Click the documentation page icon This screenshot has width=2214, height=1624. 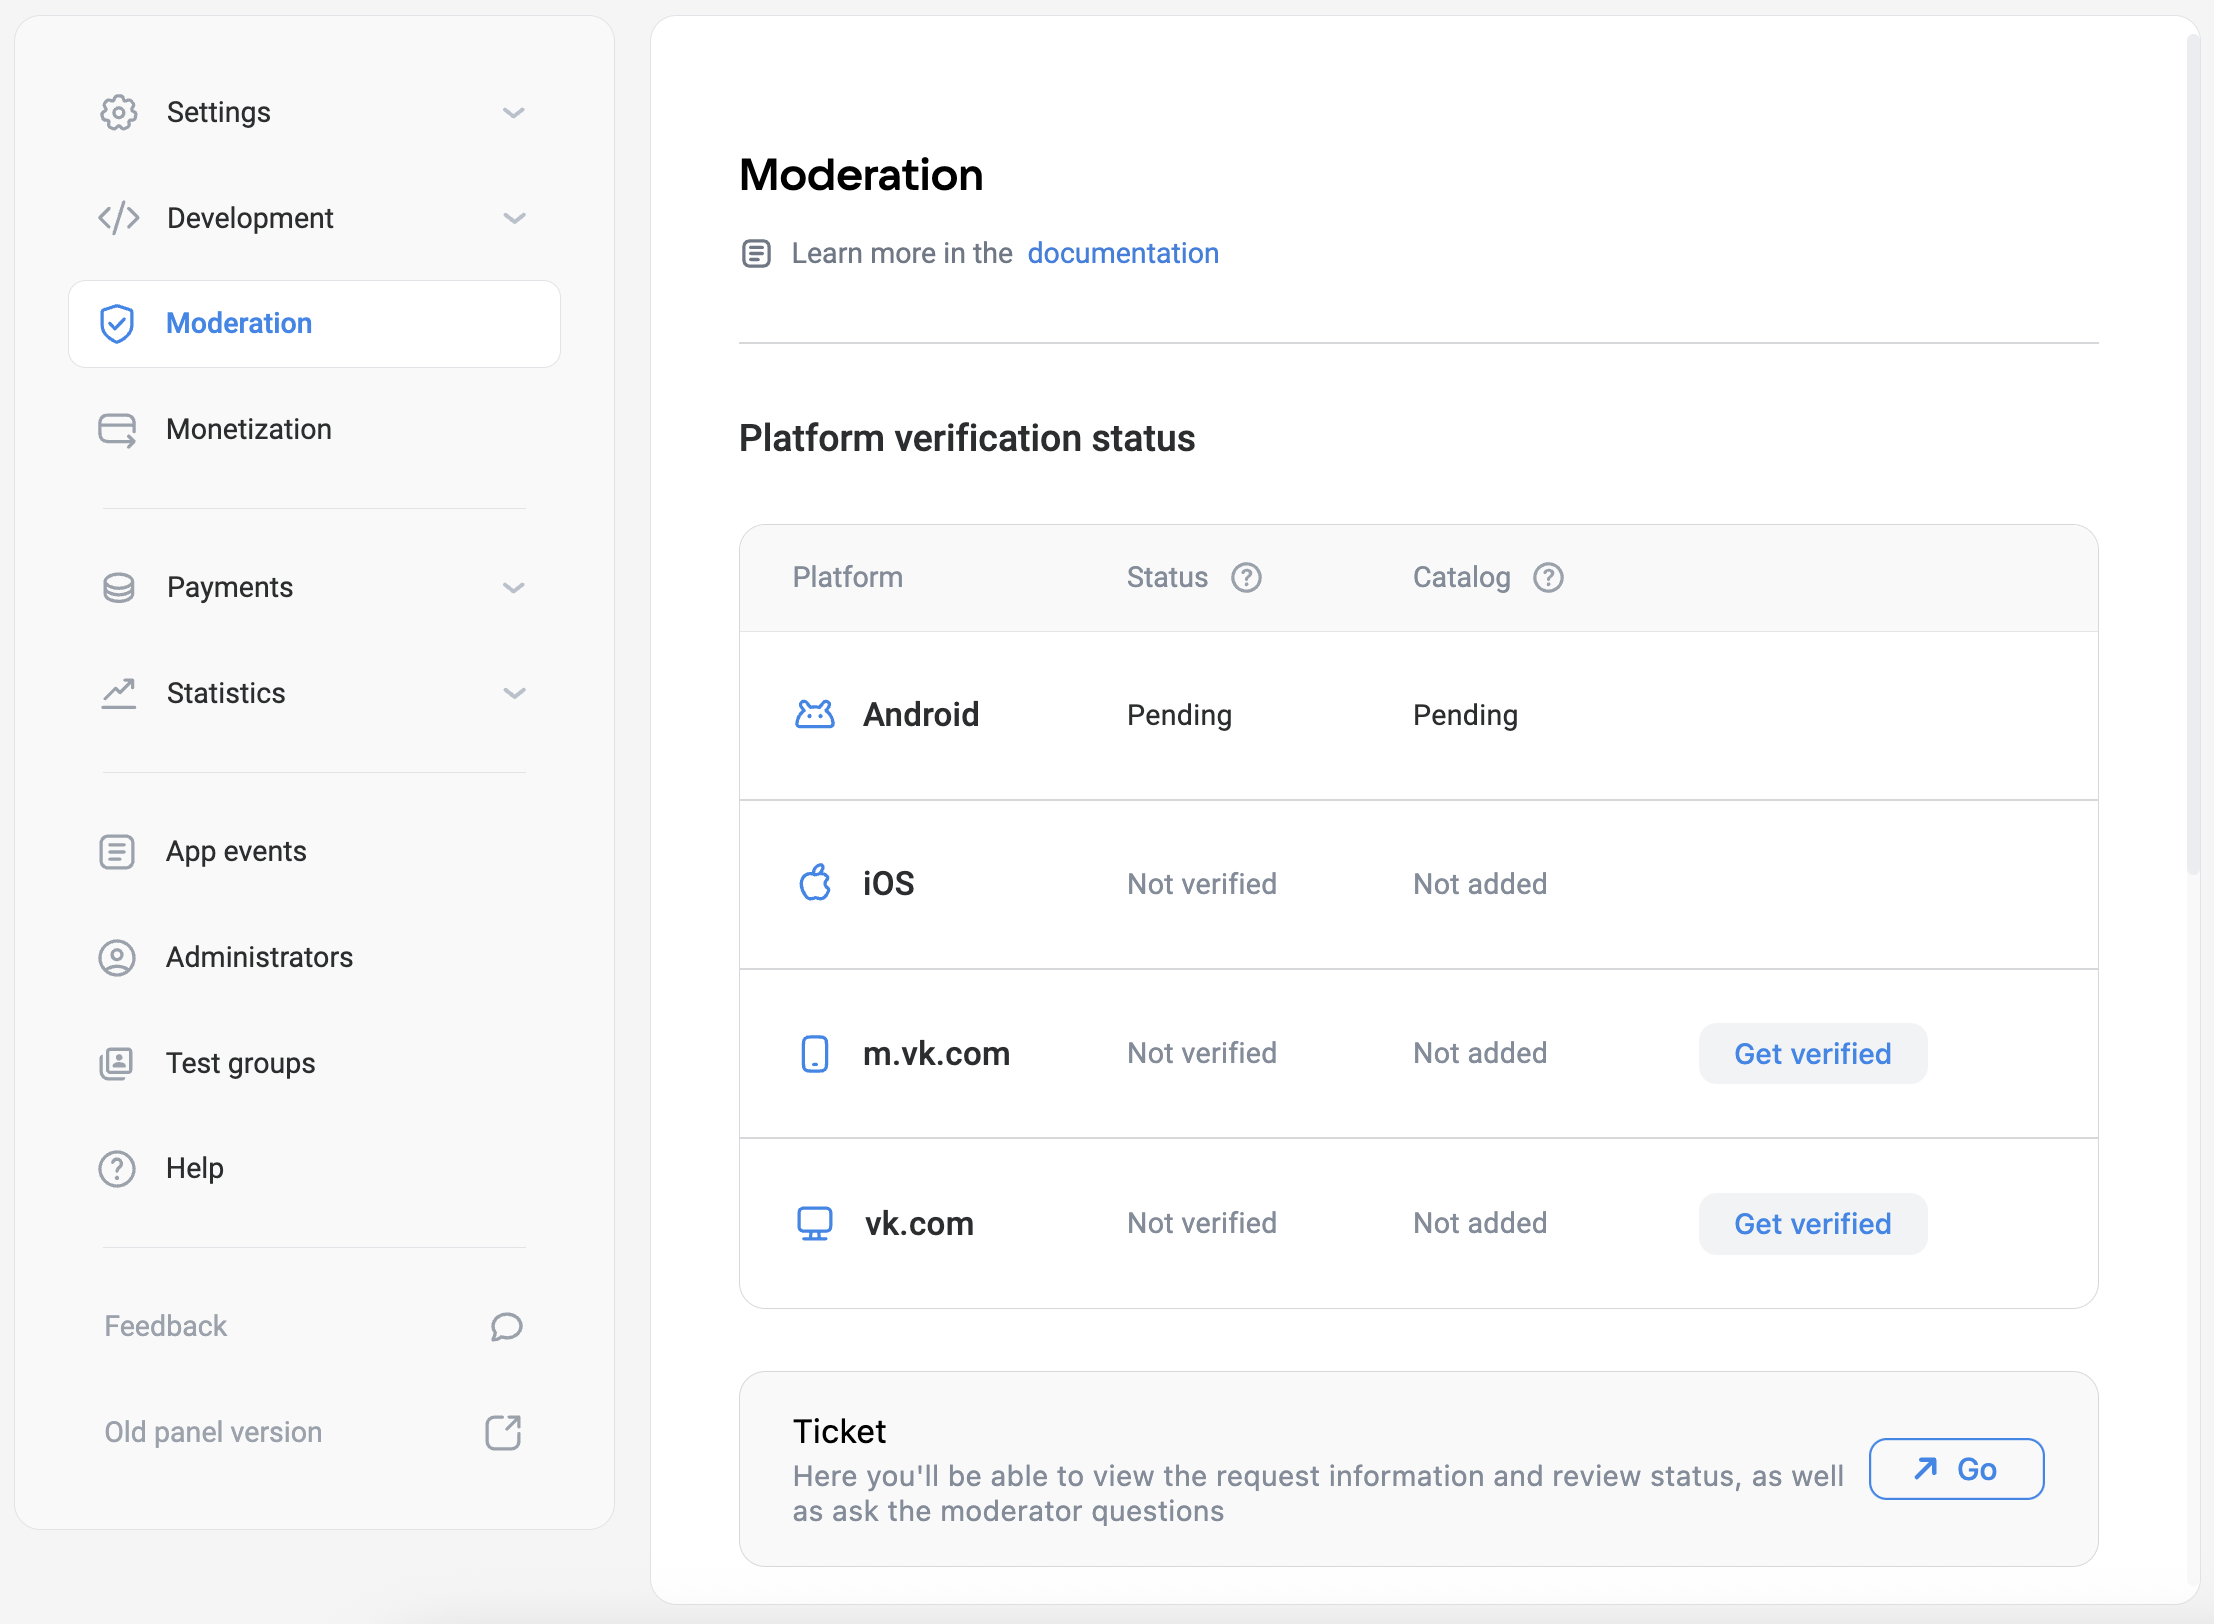pyautogui.click(x=756, y=254)
